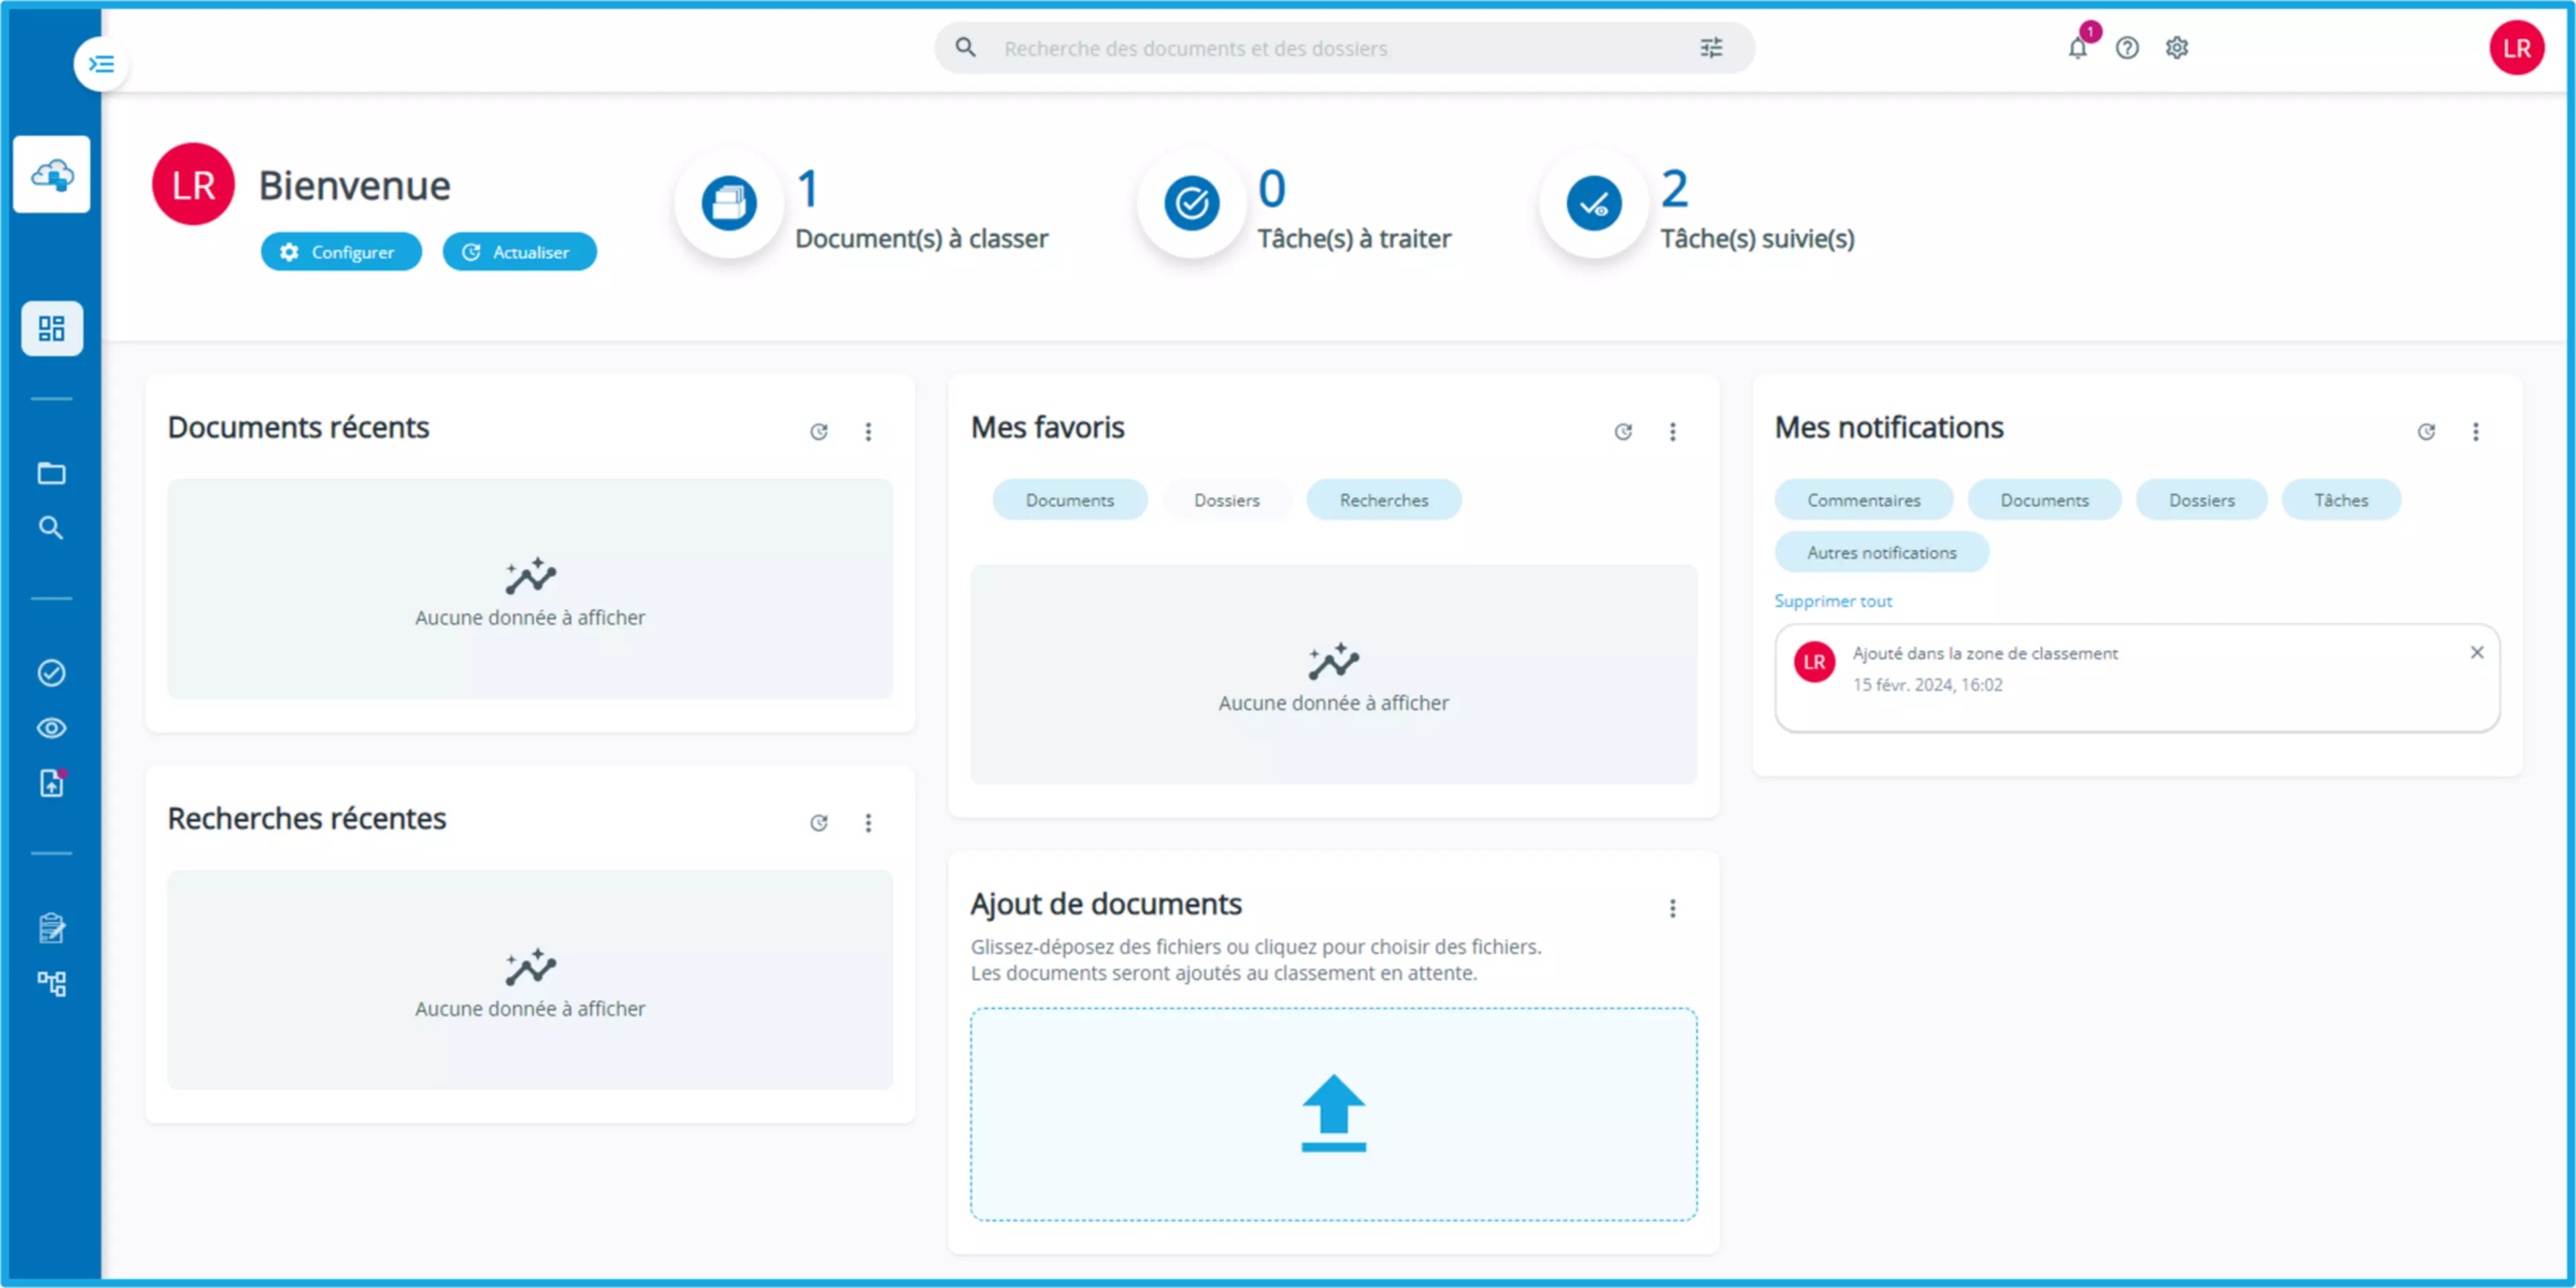Open the tree structure icon in sidebar

(x=52, y=983)
